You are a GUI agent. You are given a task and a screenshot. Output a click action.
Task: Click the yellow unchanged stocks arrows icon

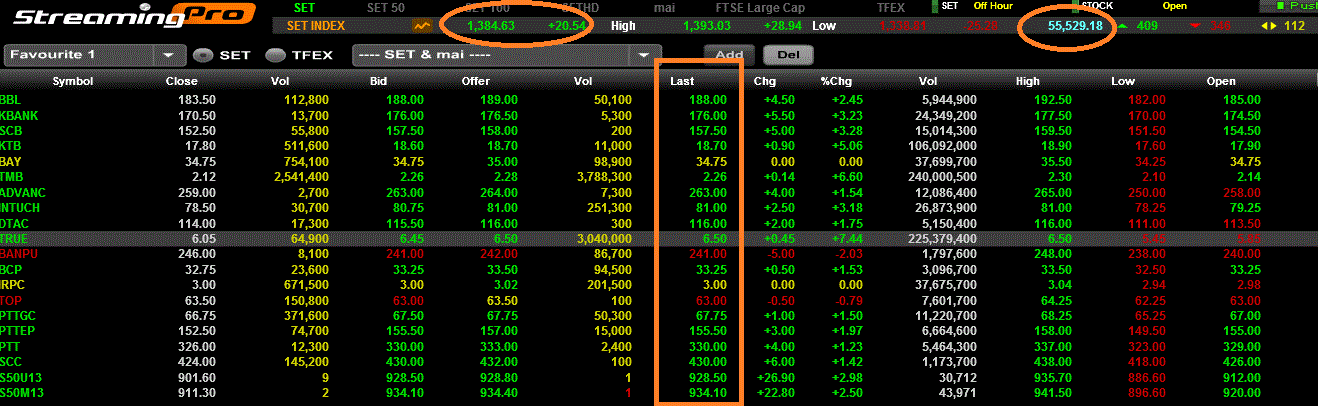(x=1267, y=26)
